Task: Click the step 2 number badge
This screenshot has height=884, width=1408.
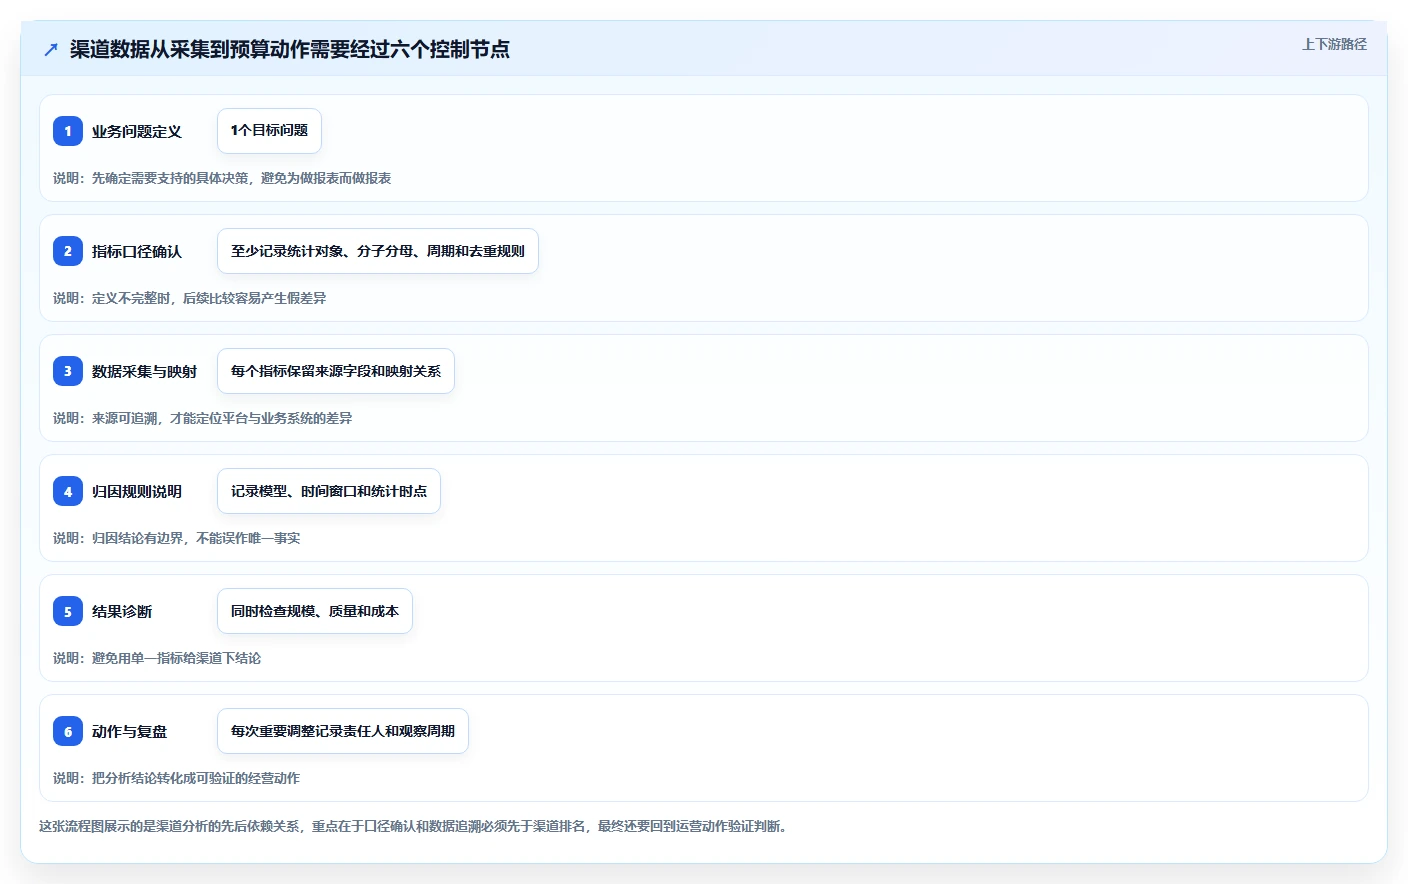Action: click(x=68, y=251)
